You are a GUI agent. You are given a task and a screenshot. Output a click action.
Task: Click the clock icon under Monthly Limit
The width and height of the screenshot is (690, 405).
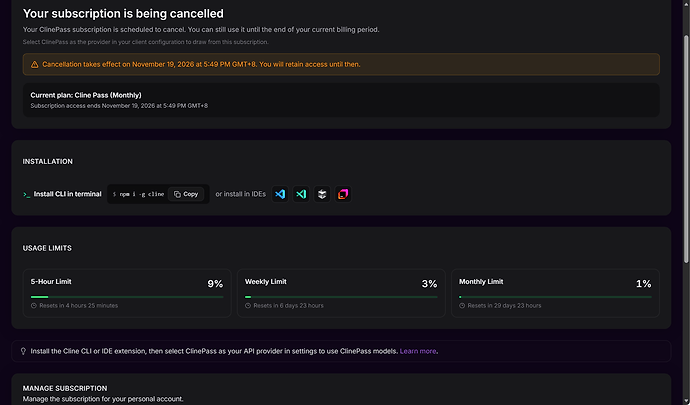point(462,306)
